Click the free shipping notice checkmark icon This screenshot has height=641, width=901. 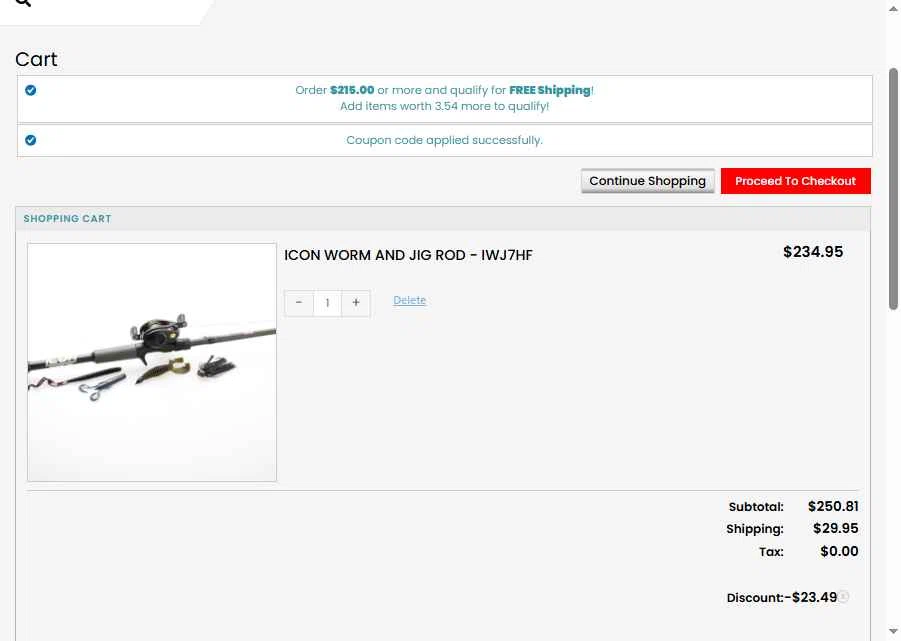[x=30, y=90]
